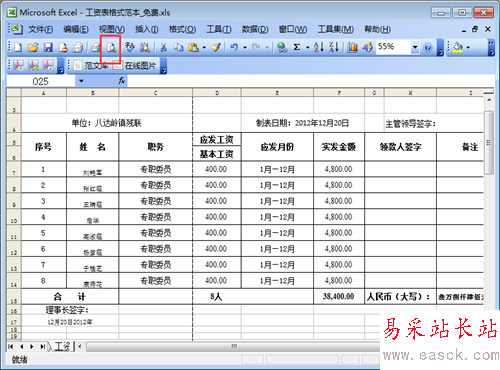
Task: Open the Research icon beside spelling check
Action: (x=145, y=48)
